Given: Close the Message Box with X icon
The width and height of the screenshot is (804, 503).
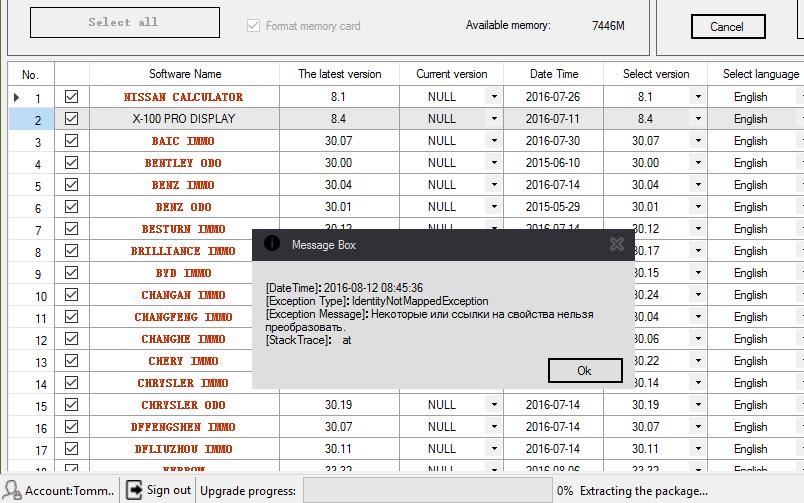Looking at the screenshot, I should [x=617, y=244].
